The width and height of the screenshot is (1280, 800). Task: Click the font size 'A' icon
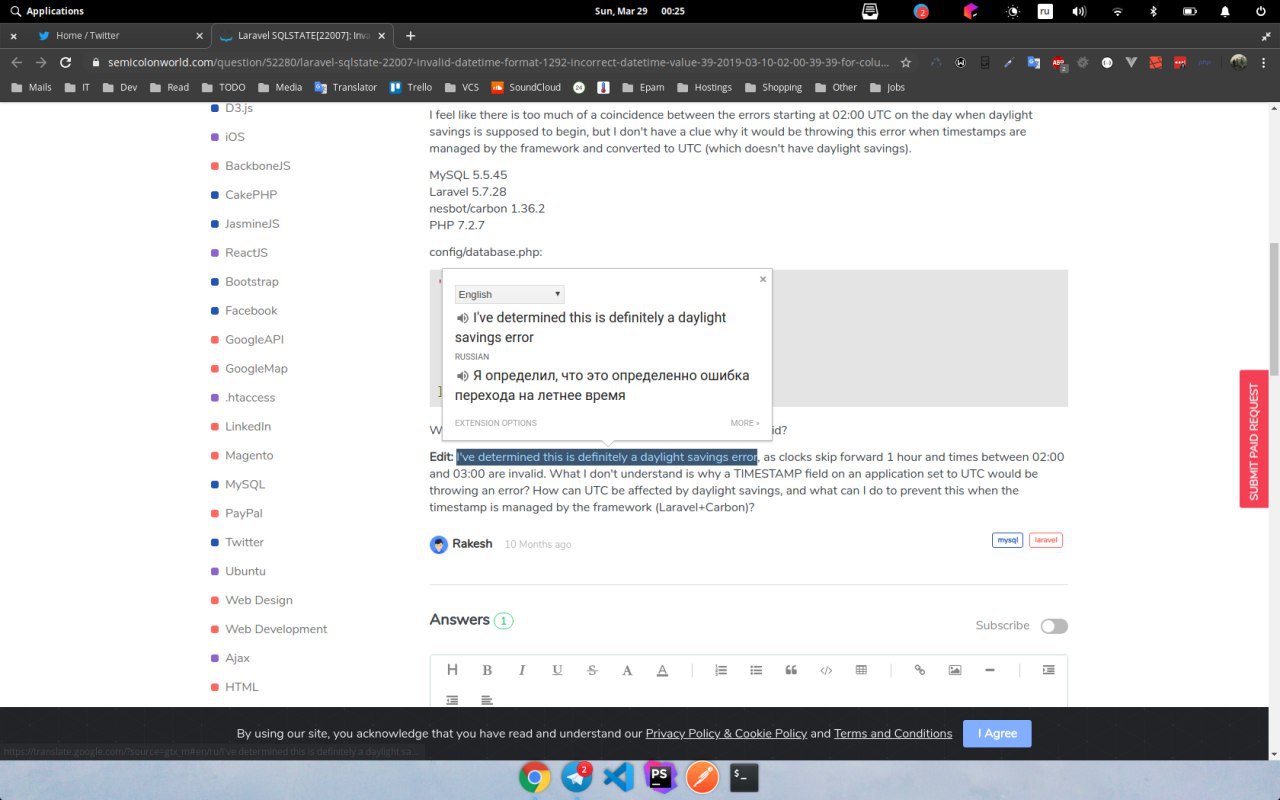point(627,670)
